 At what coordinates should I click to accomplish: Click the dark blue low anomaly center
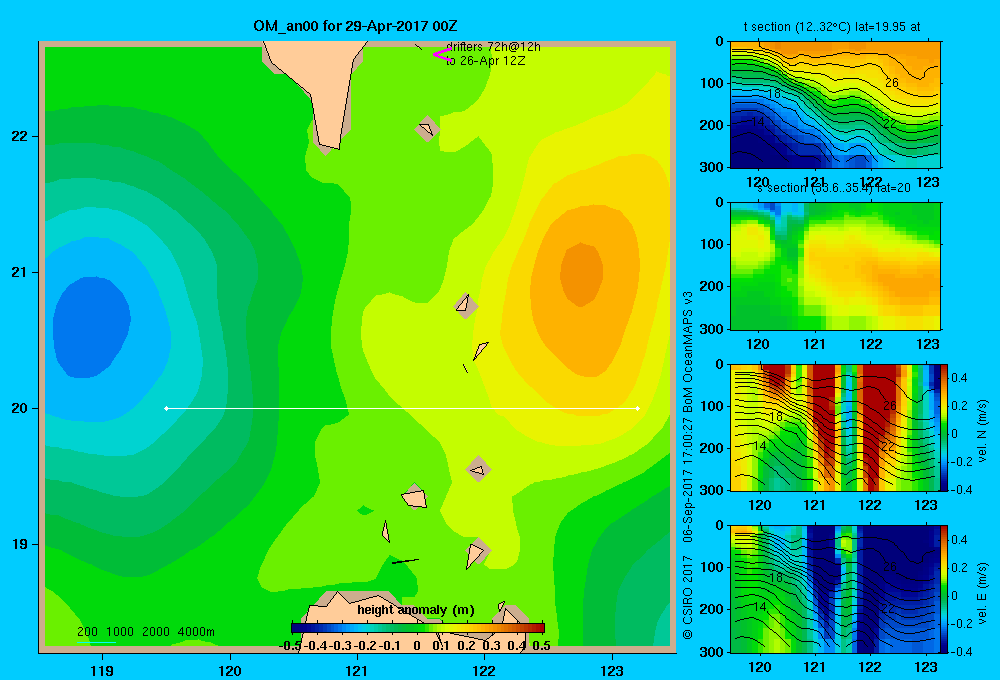coord(91,327)
